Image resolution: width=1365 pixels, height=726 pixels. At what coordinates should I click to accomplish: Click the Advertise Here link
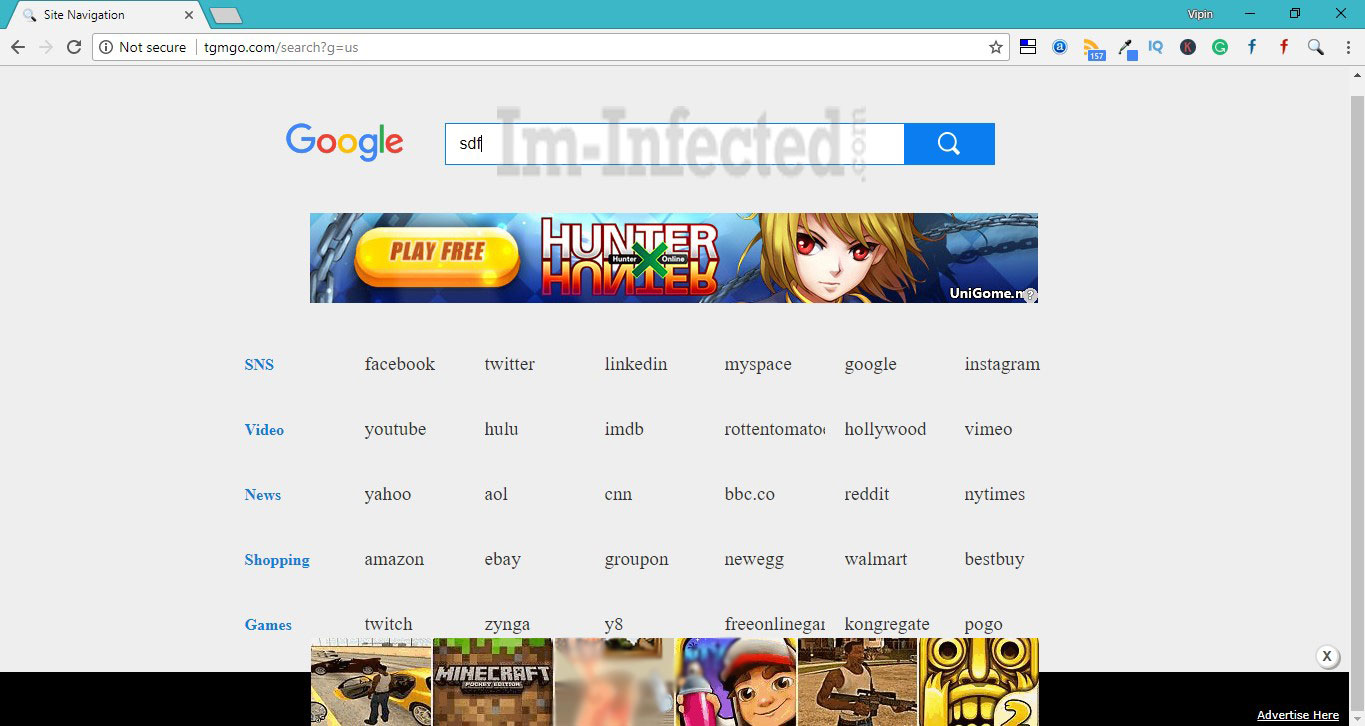tap(1297, 714)
